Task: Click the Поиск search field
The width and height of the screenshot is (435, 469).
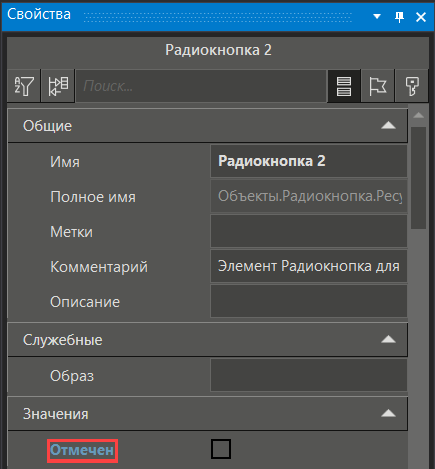Action: [201, 86]
